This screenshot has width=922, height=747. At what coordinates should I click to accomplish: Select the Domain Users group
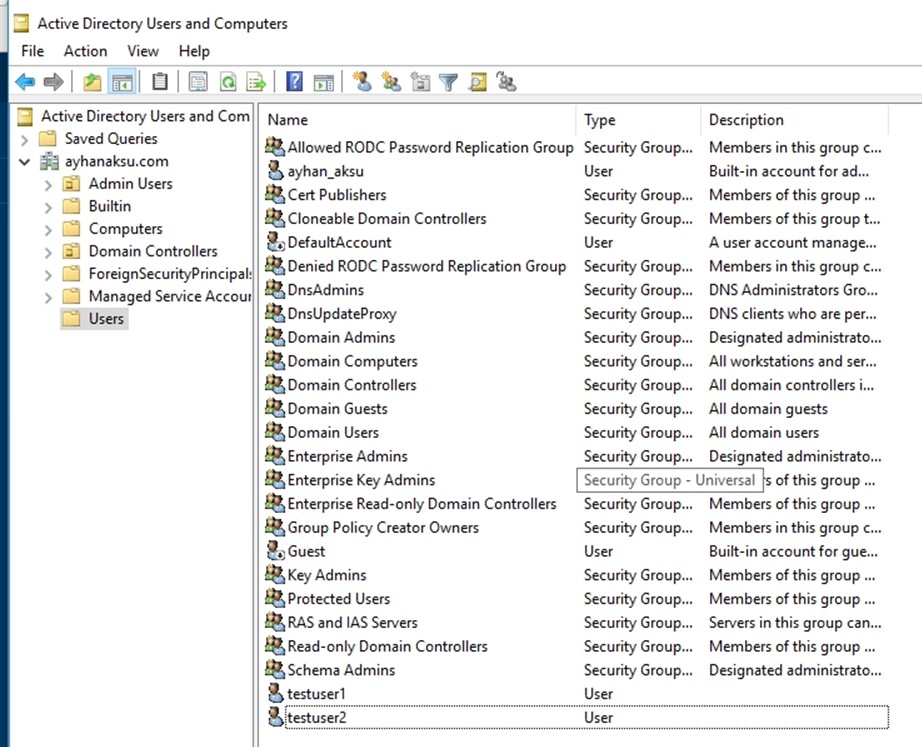tap(333, 432)
